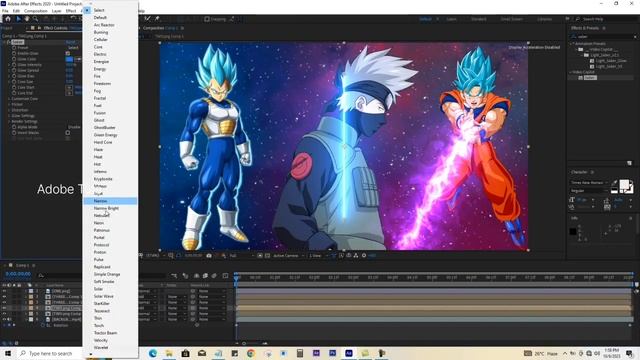Open Photoshop from taskbar
The width and height of the screenshot is (640, 360).
point(332,353)
